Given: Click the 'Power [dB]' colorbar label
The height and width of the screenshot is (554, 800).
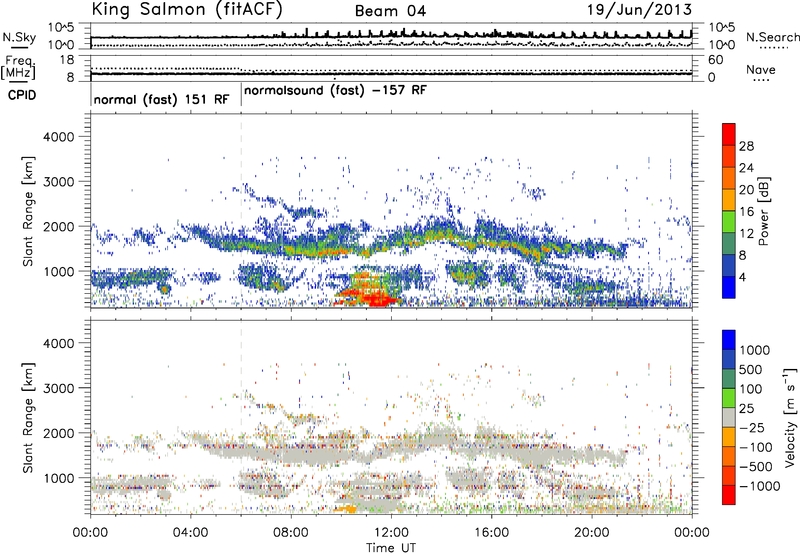Looking at the screenshot, I should coord(763,212).
